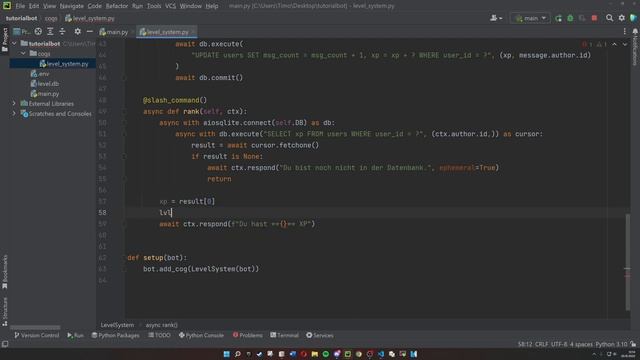Image resolution: width=640 pixels, height=360 pixels.
Task: Toggle the TODO tool window
Action: pos(159,335)
